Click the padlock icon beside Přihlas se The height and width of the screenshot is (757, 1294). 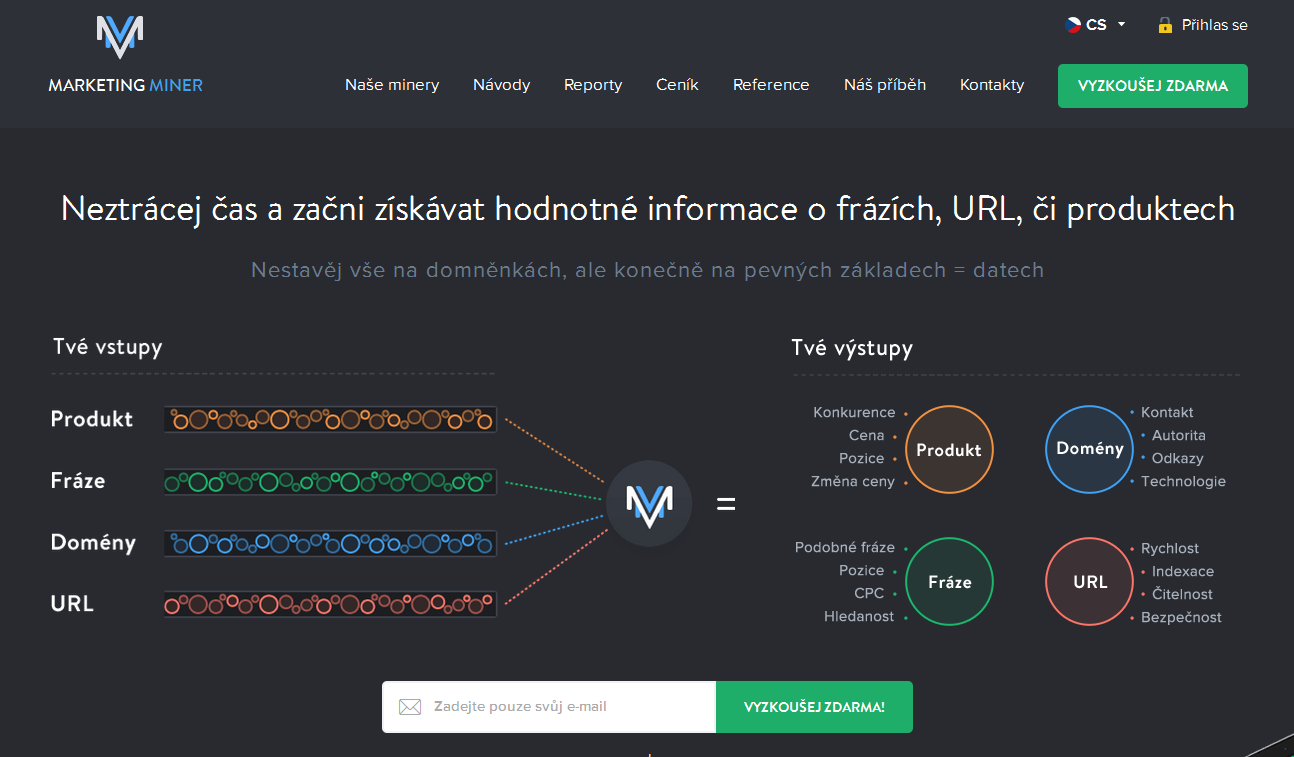(x=1164, y=25)
